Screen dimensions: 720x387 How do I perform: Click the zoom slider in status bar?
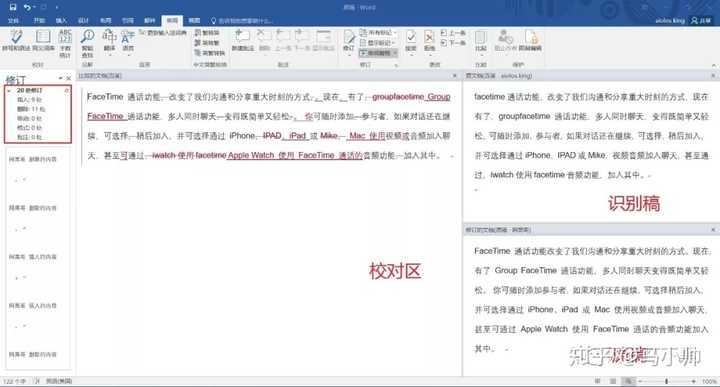pos(666,381)
